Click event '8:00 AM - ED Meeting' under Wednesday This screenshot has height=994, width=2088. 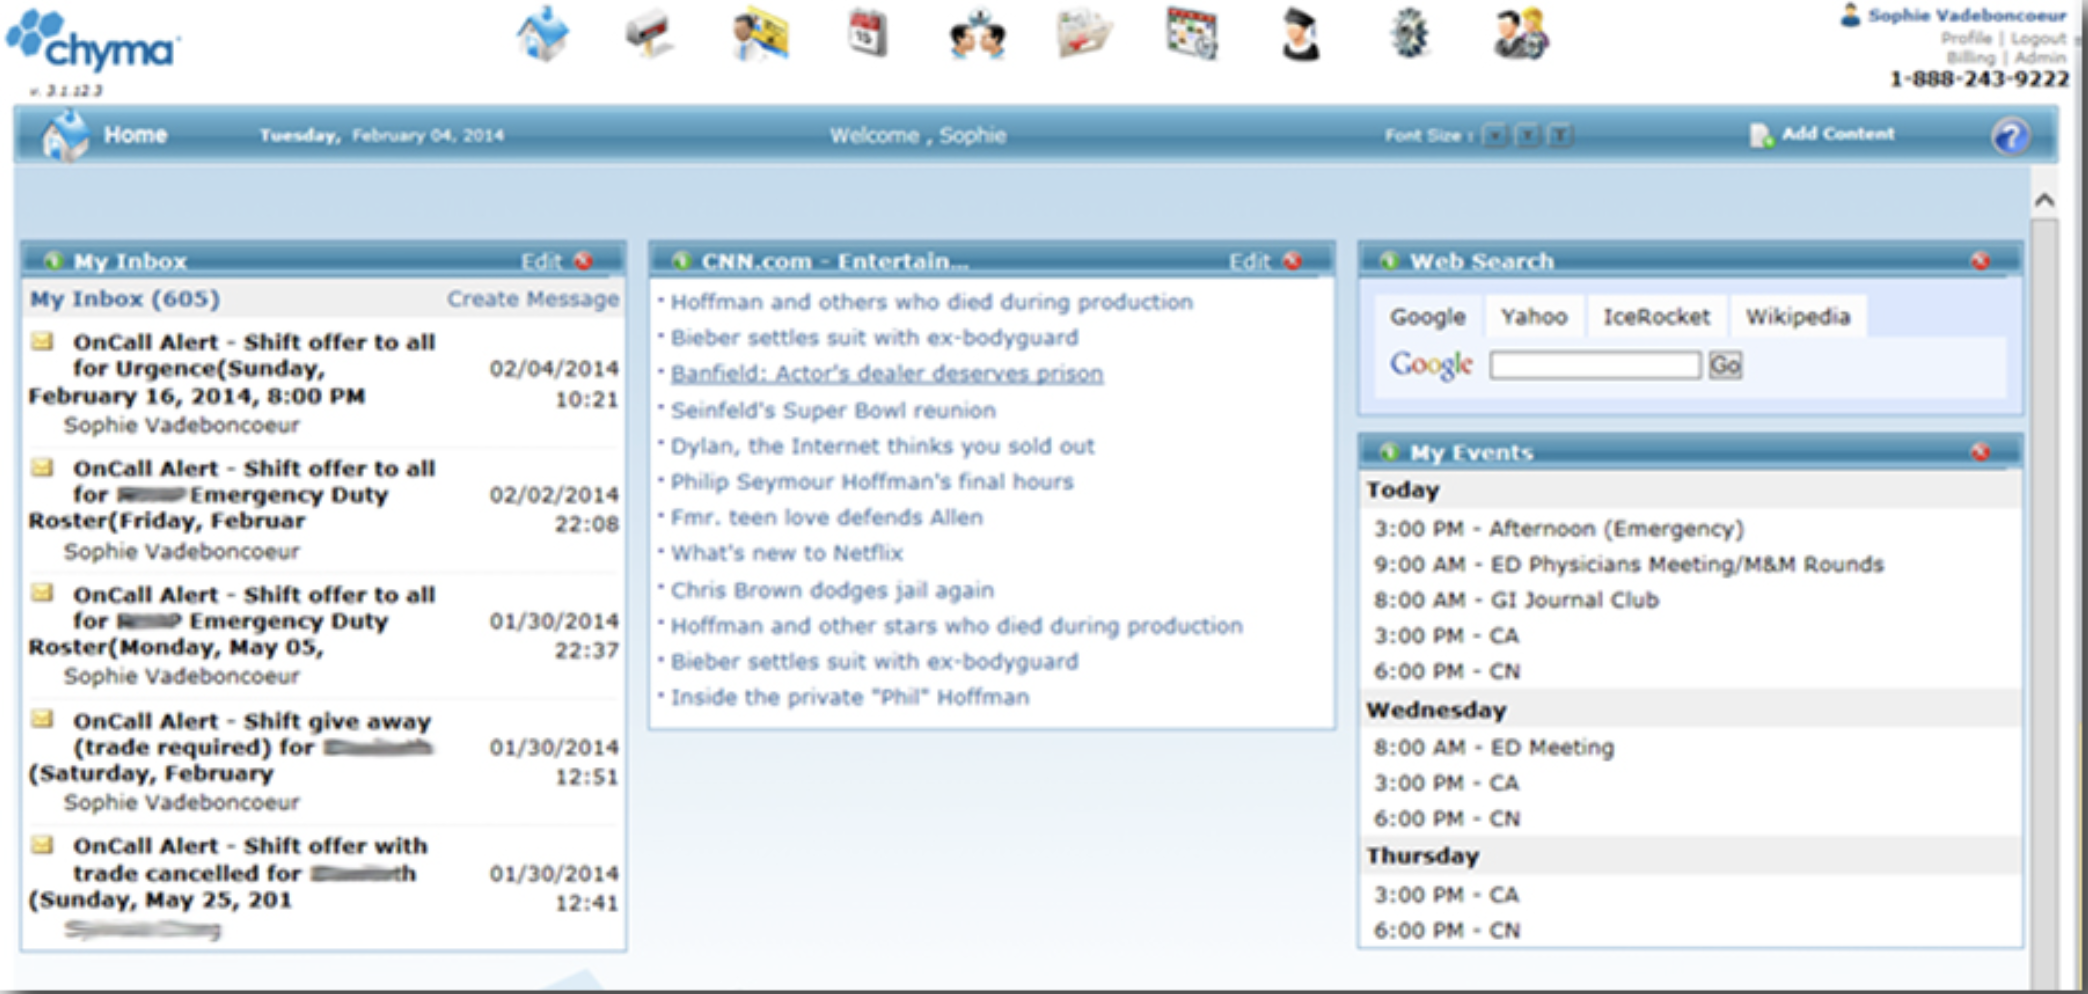1494,747
